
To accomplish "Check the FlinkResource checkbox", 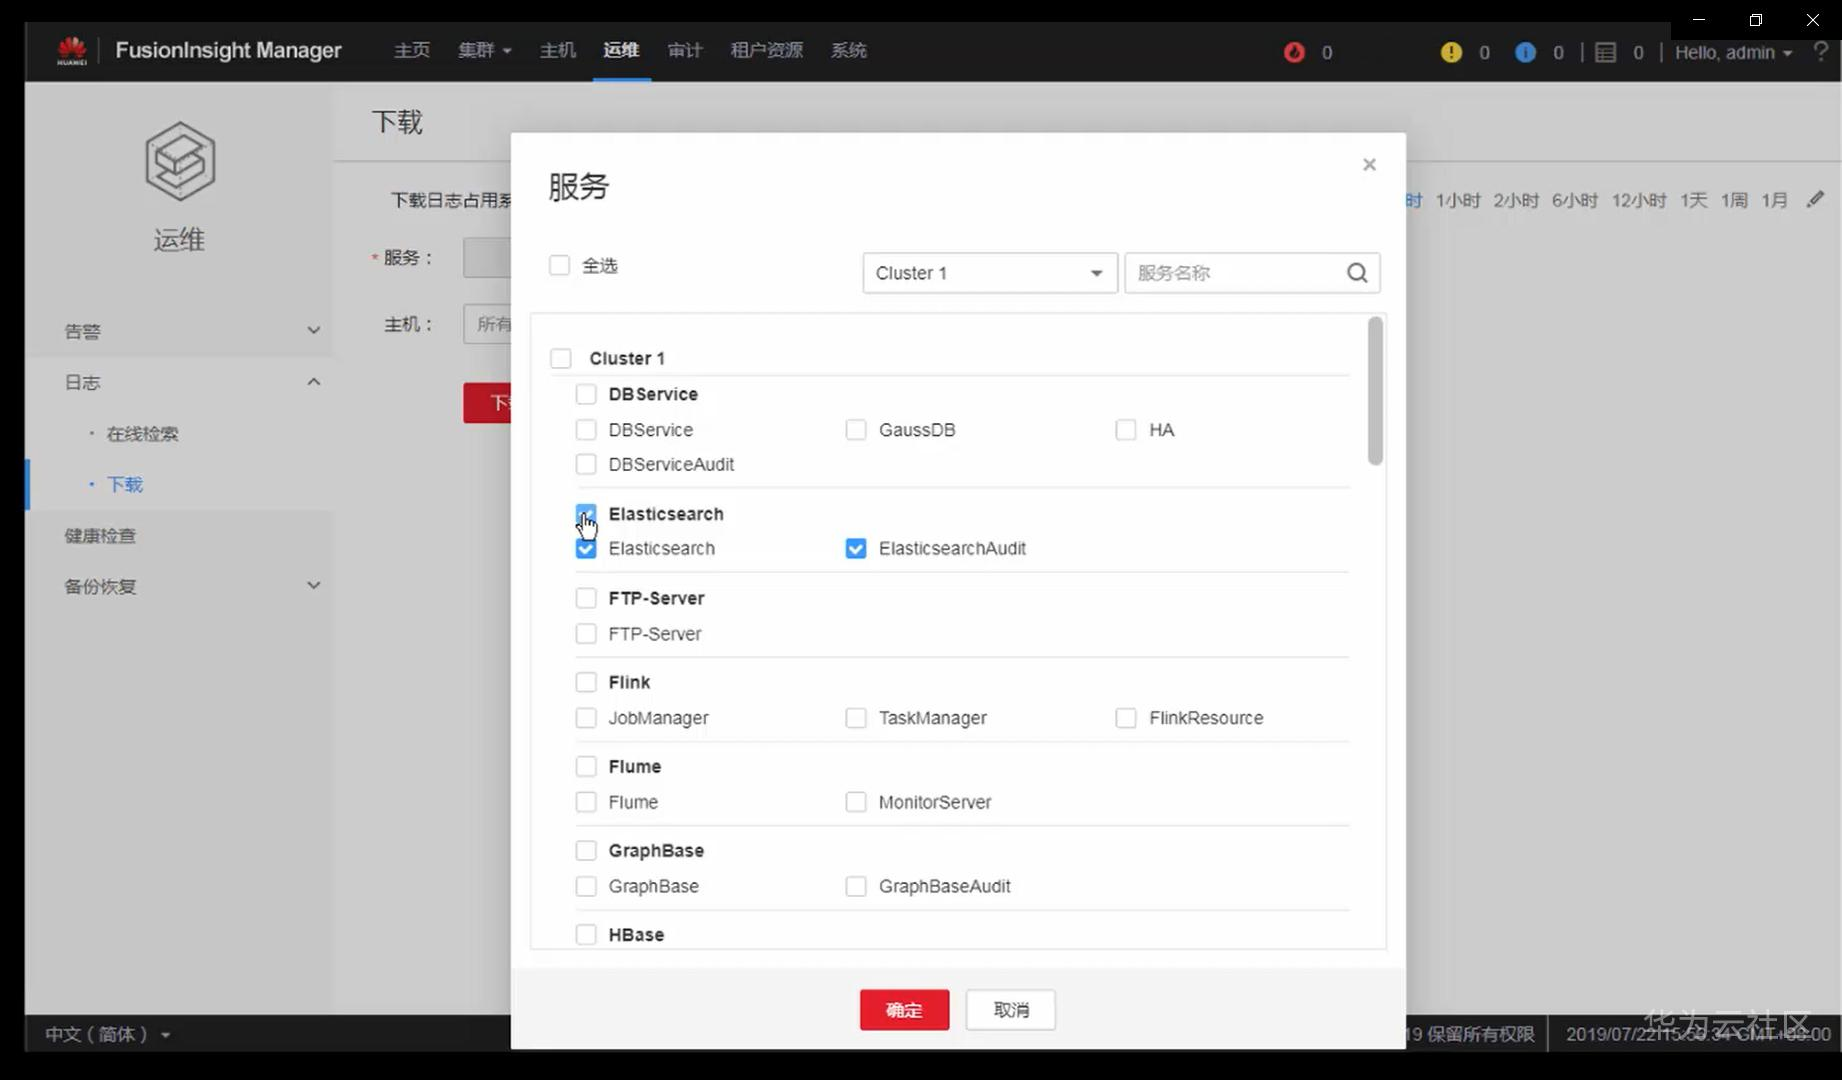I will (x=1126, y=718).
